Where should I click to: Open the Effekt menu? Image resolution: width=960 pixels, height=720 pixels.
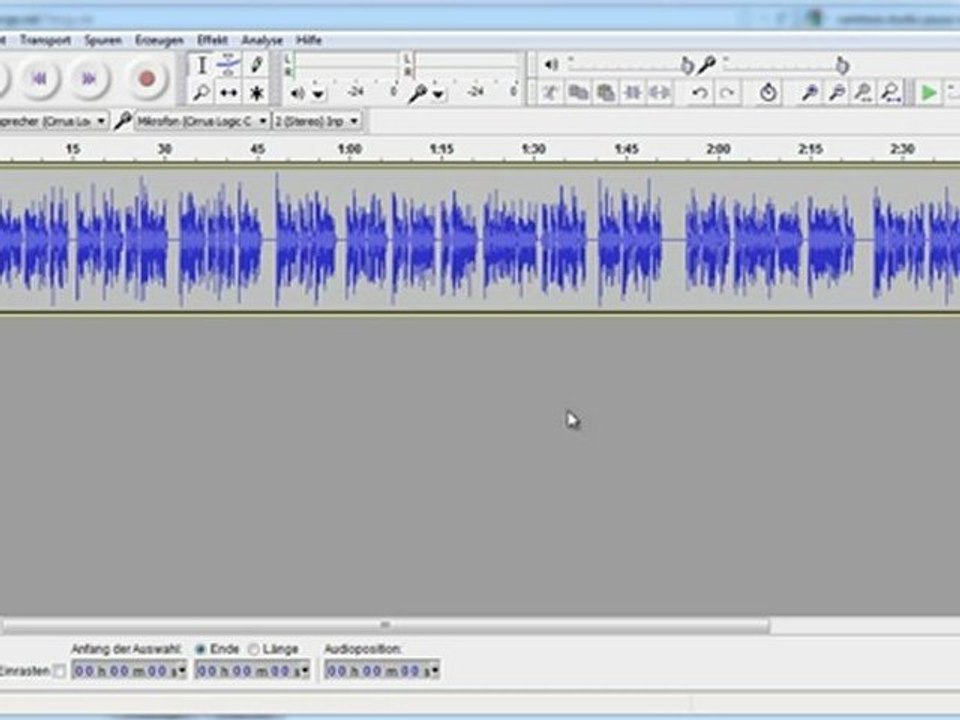pyautogui.click(x=212, y=40)
